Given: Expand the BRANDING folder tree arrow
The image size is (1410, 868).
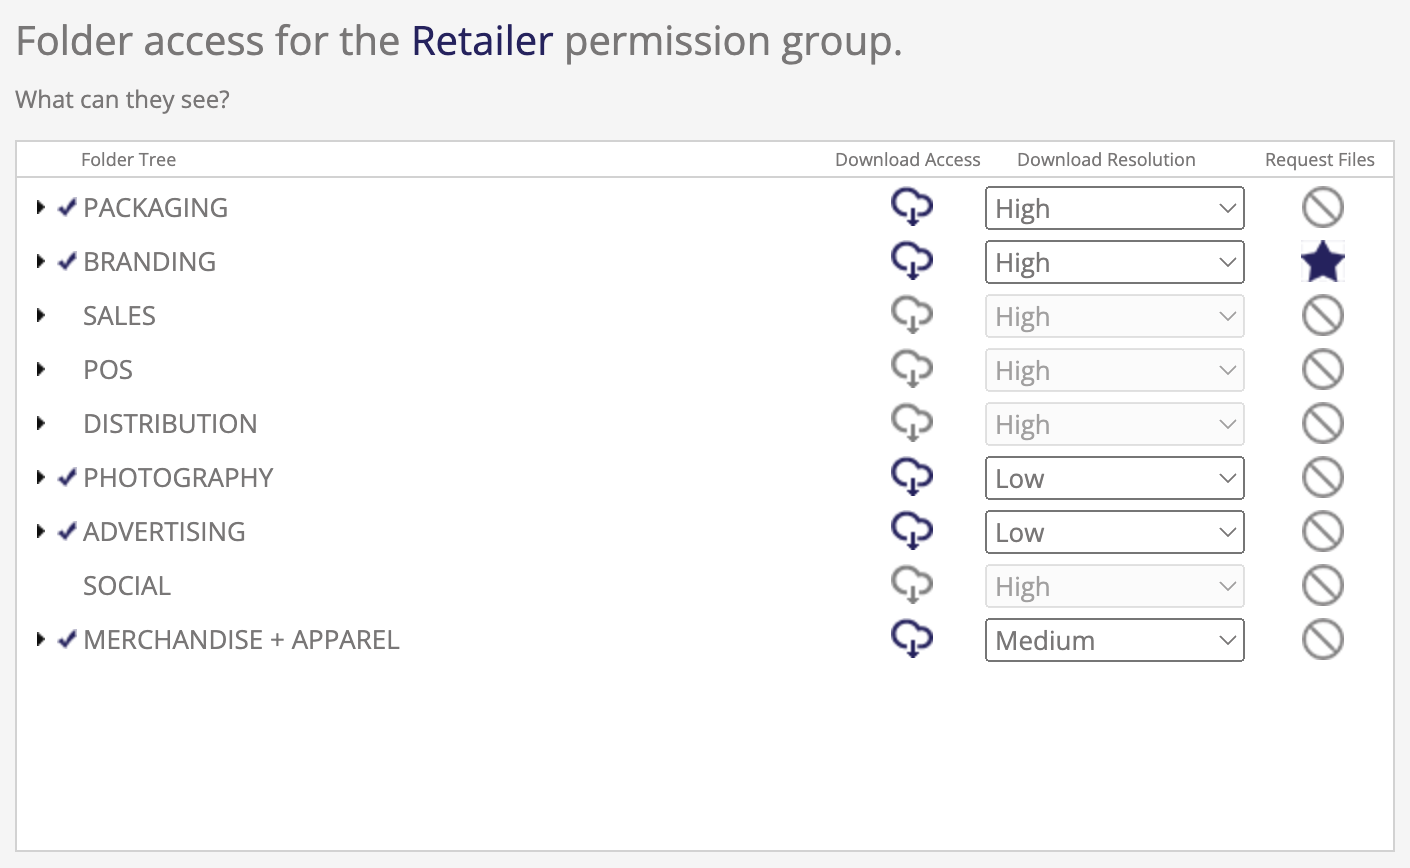Looking at the screenshot, I should [41, 262].
